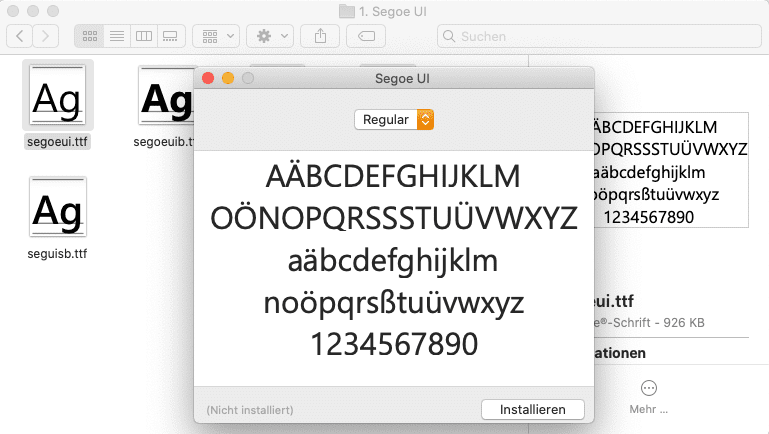Switch Finder to gallery view
The image size is (769, 434).
(x=171, y=36)
